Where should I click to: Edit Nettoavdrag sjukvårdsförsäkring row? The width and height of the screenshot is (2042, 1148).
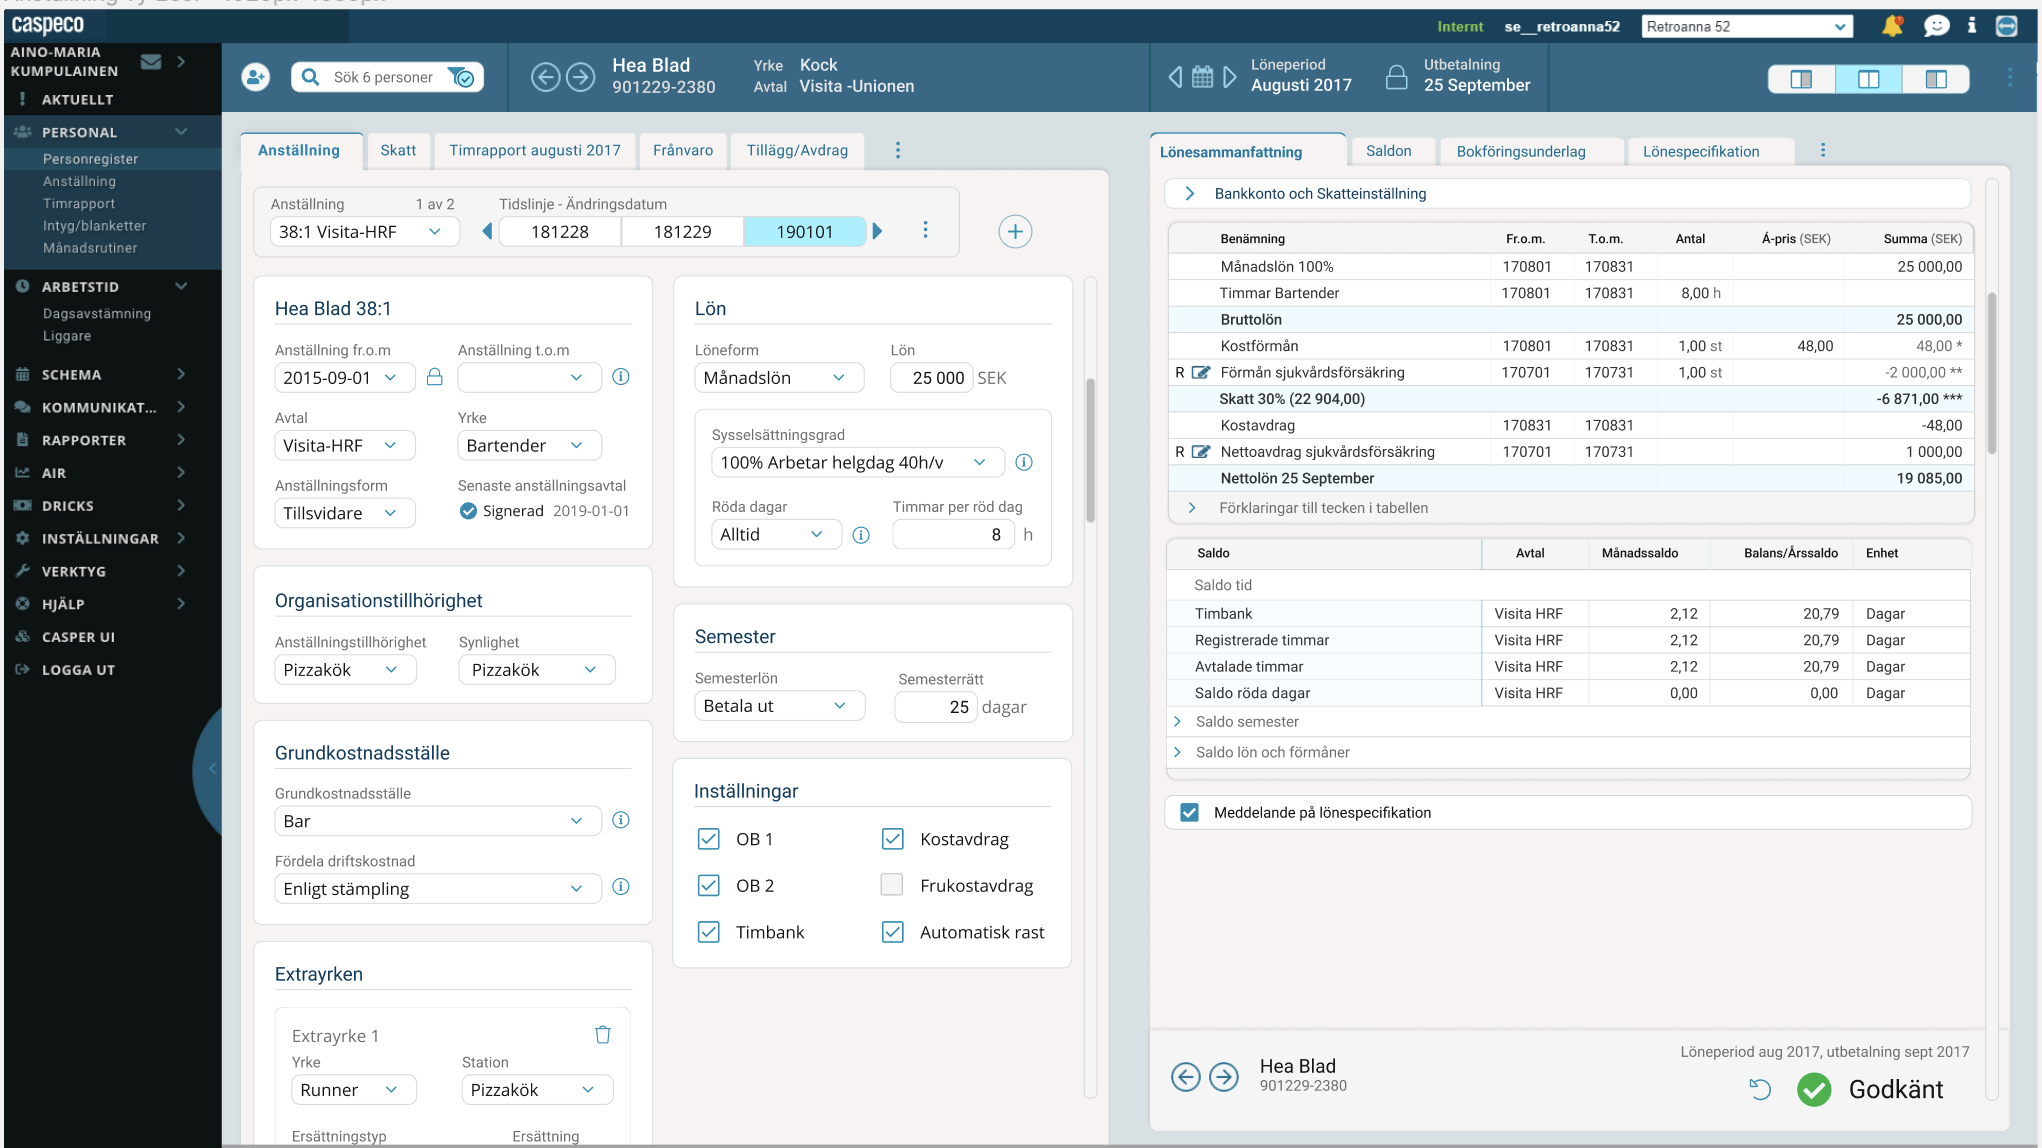[1201, 452]
